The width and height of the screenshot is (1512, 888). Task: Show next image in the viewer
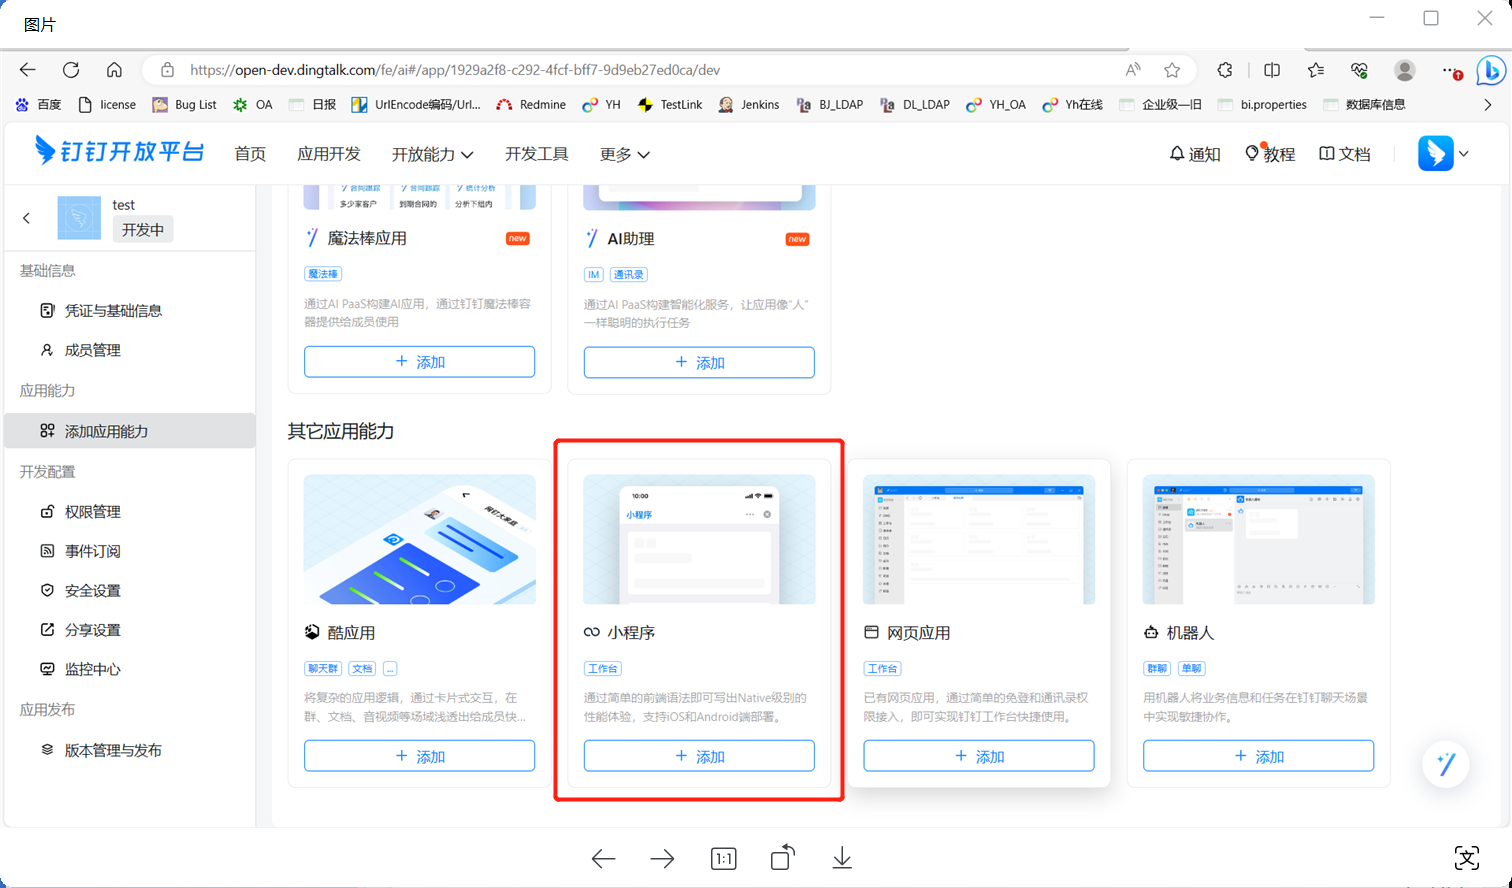point(662,858)
